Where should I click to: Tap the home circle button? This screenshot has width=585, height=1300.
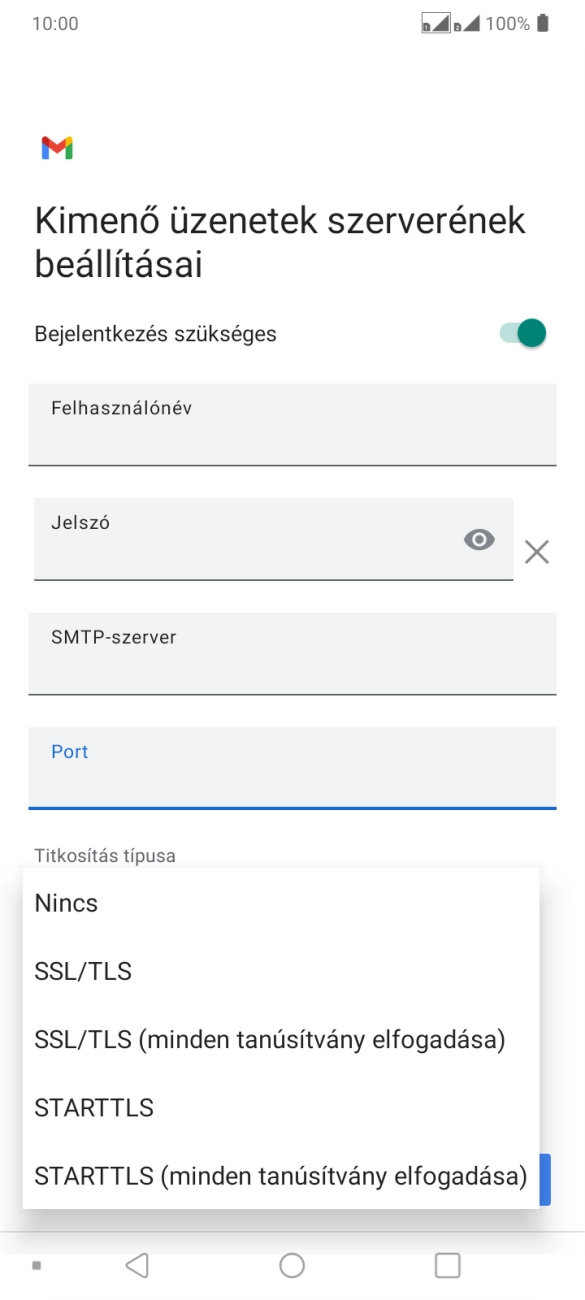click(292, 1263)
